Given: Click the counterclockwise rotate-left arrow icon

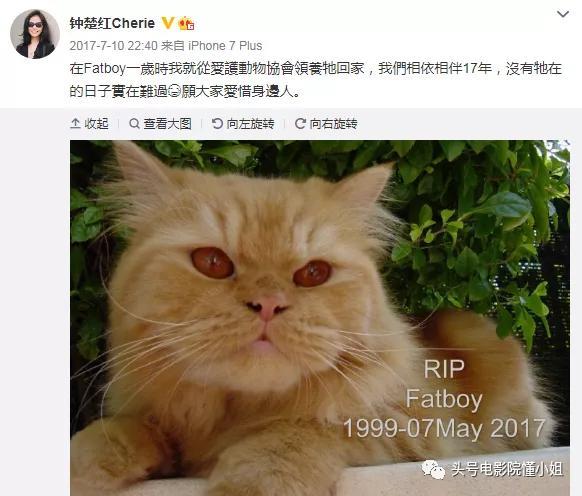Looking at the screenshot, I should [217, 123].
